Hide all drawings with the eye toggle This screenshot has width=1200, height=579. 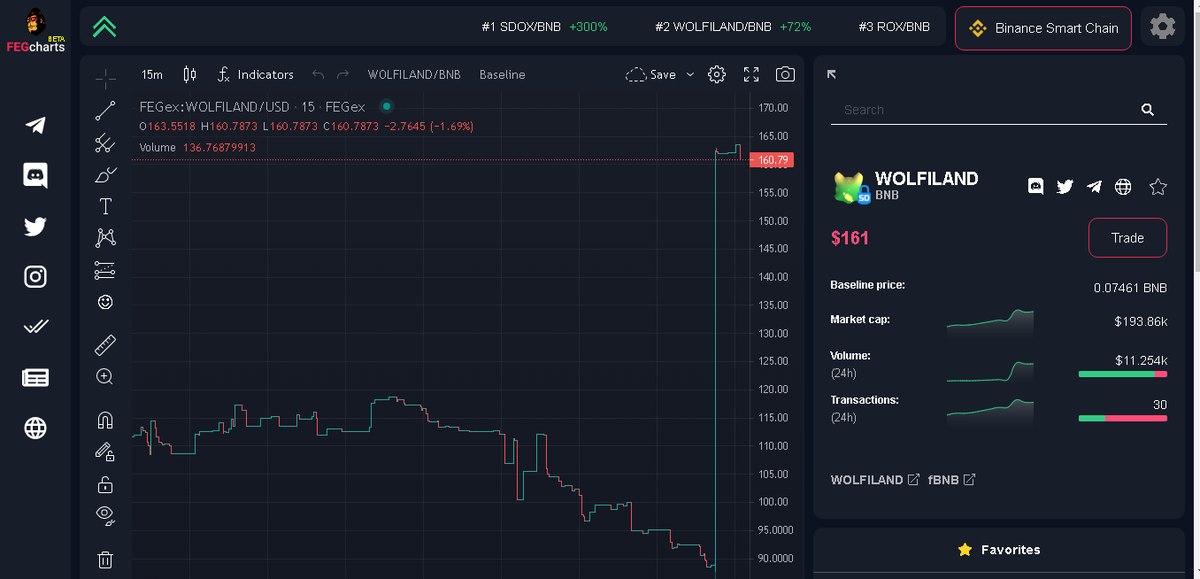[x=105, y=515]
